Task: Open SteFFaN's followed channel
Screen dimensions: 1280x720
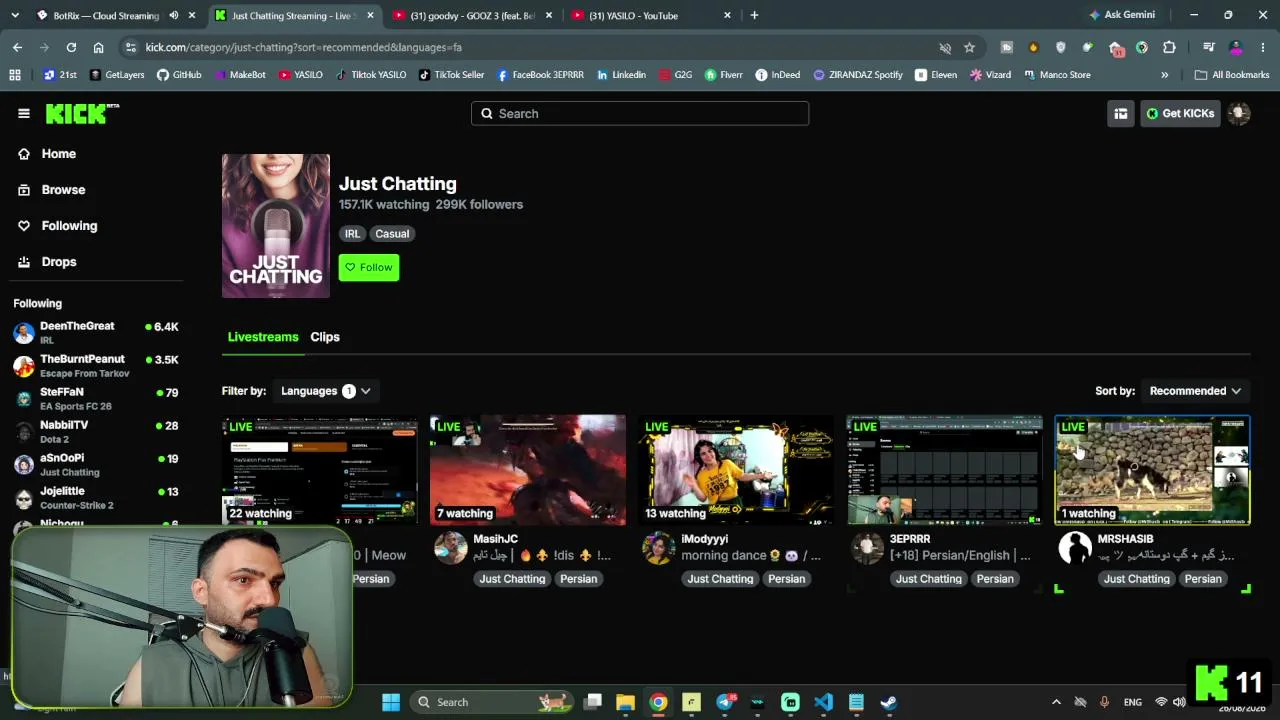Action: point(96,398)
